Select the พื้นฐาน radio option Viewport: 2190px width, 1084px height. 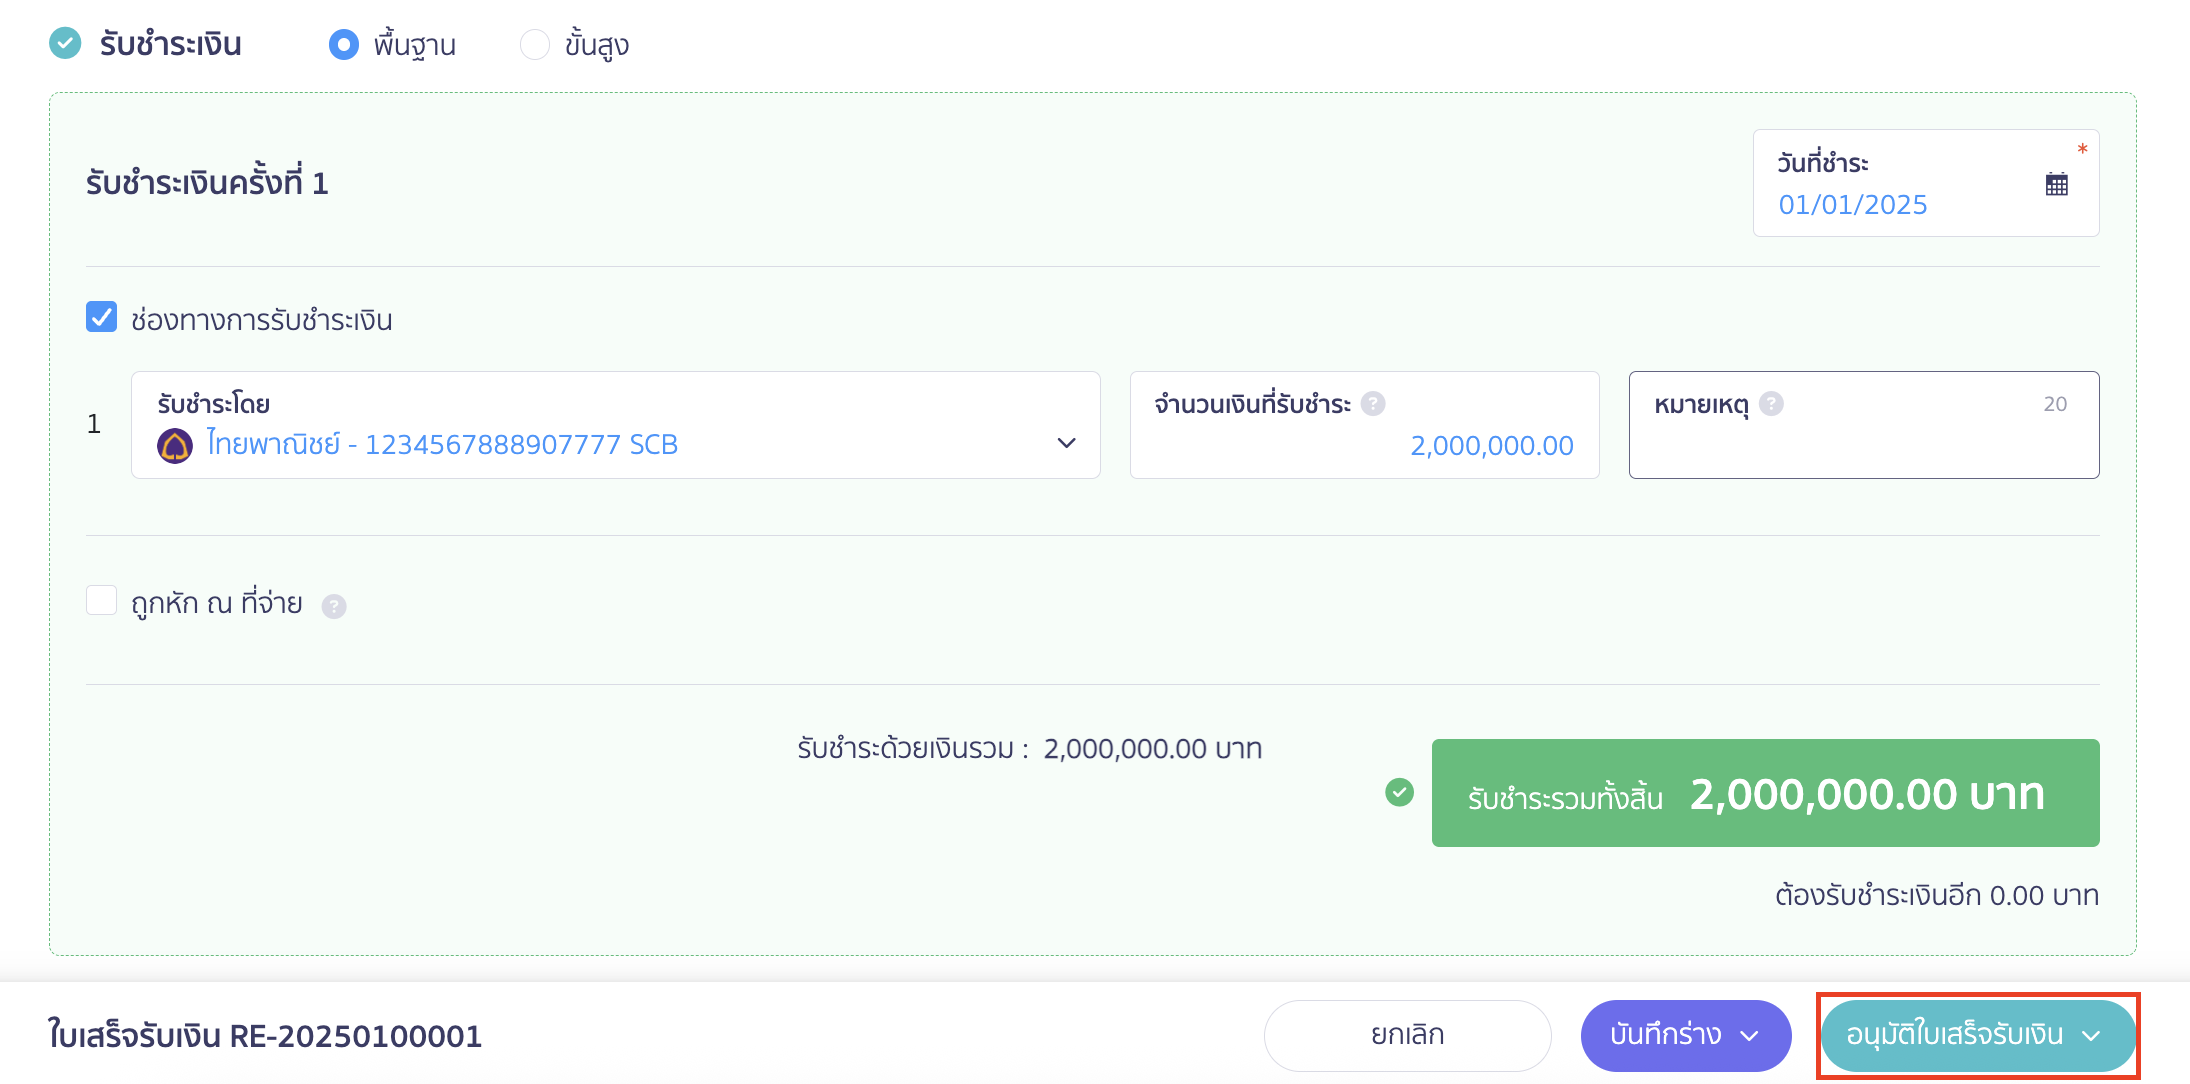pyautogui.click(x=343, y=44)
